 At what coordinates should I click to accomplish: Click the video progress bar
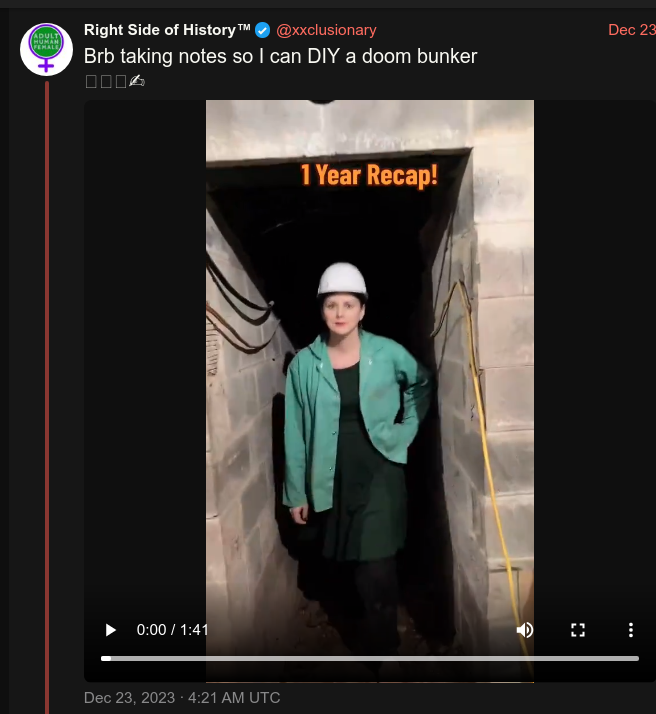click(370, 658)
